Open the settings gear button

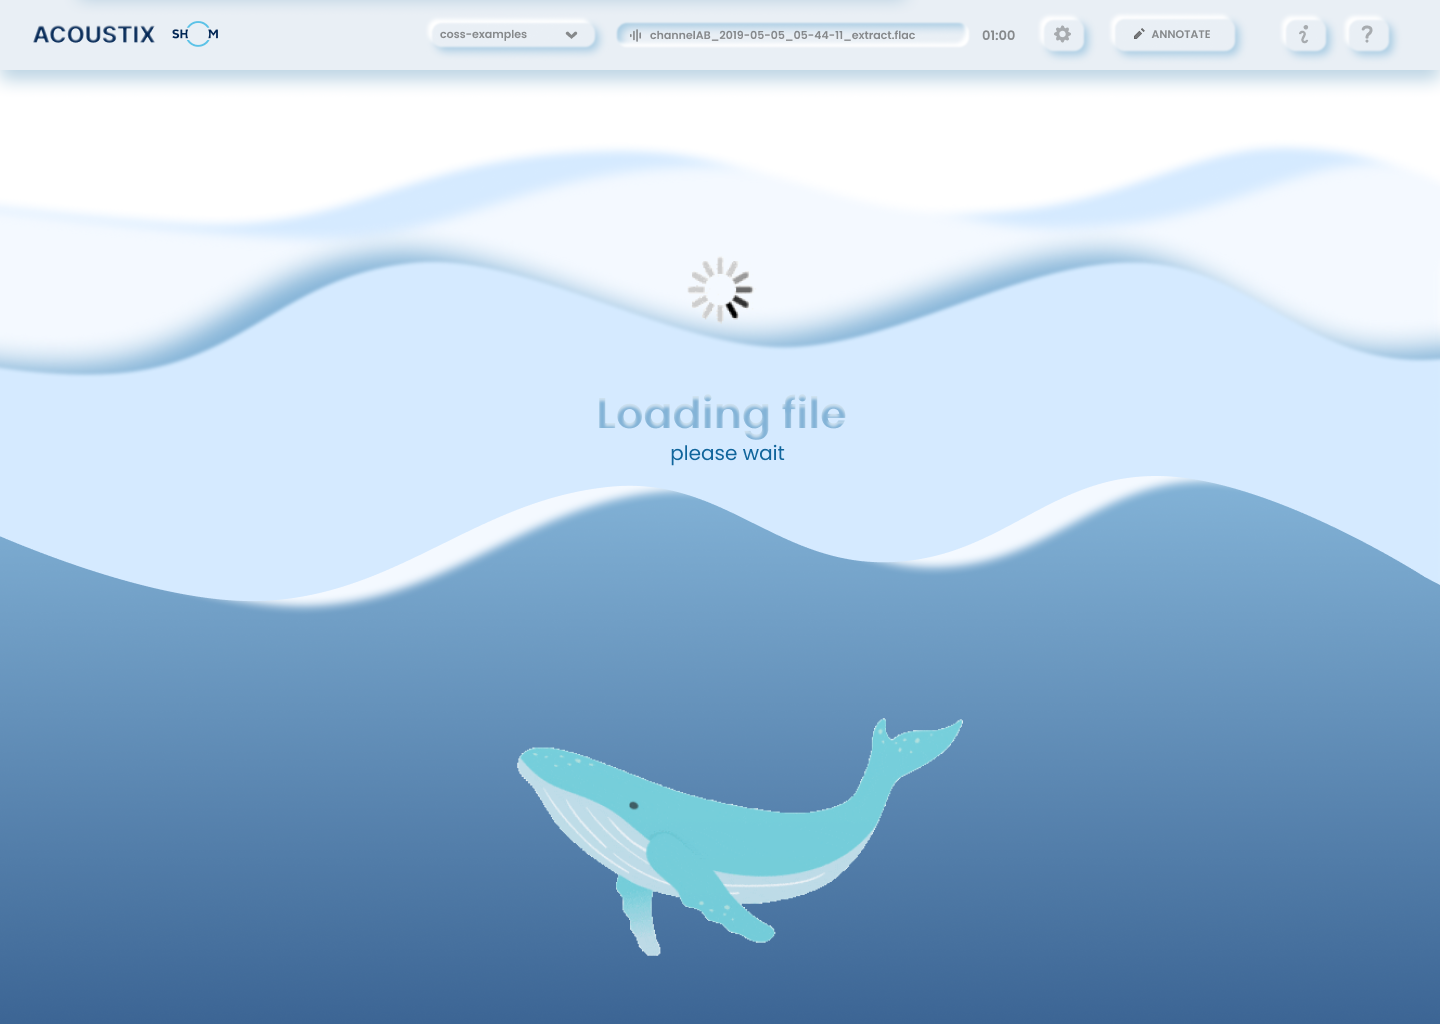point(1062,35)
